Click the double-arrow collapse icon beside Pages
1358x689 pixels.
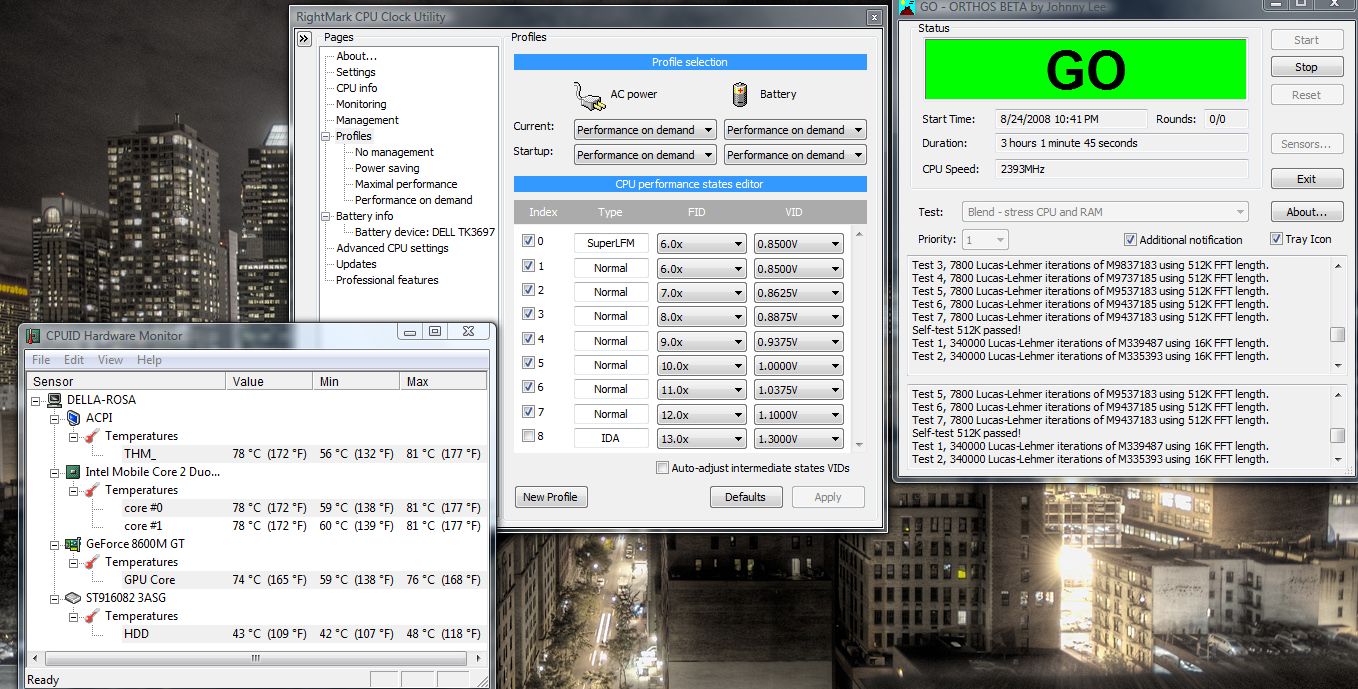pyautogui.click(x=305, y=39)
